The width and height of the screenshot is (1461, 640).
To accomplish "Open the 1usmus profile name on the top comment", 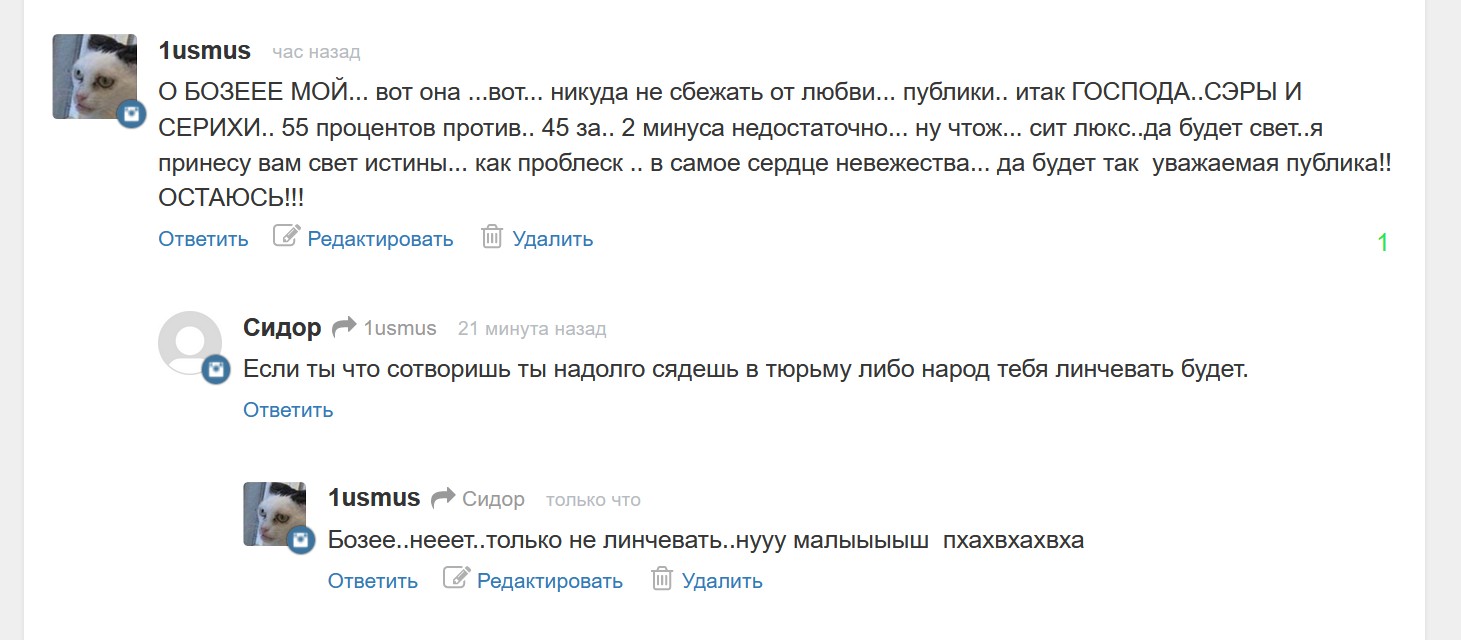I will click(x=205, y=50).
